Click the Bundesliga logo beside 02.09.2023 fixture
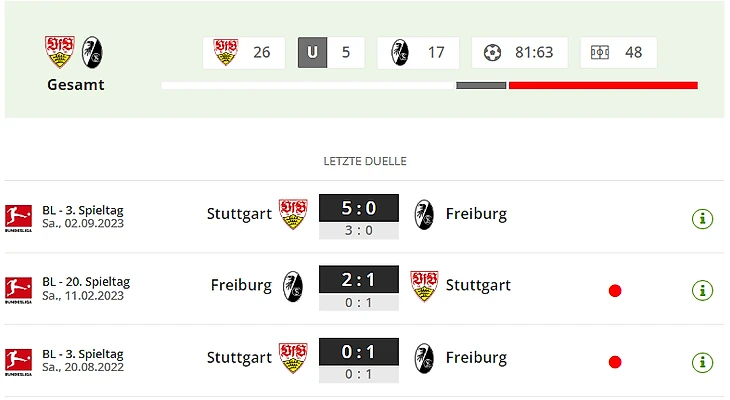730x400 pixels. [19, 218]
